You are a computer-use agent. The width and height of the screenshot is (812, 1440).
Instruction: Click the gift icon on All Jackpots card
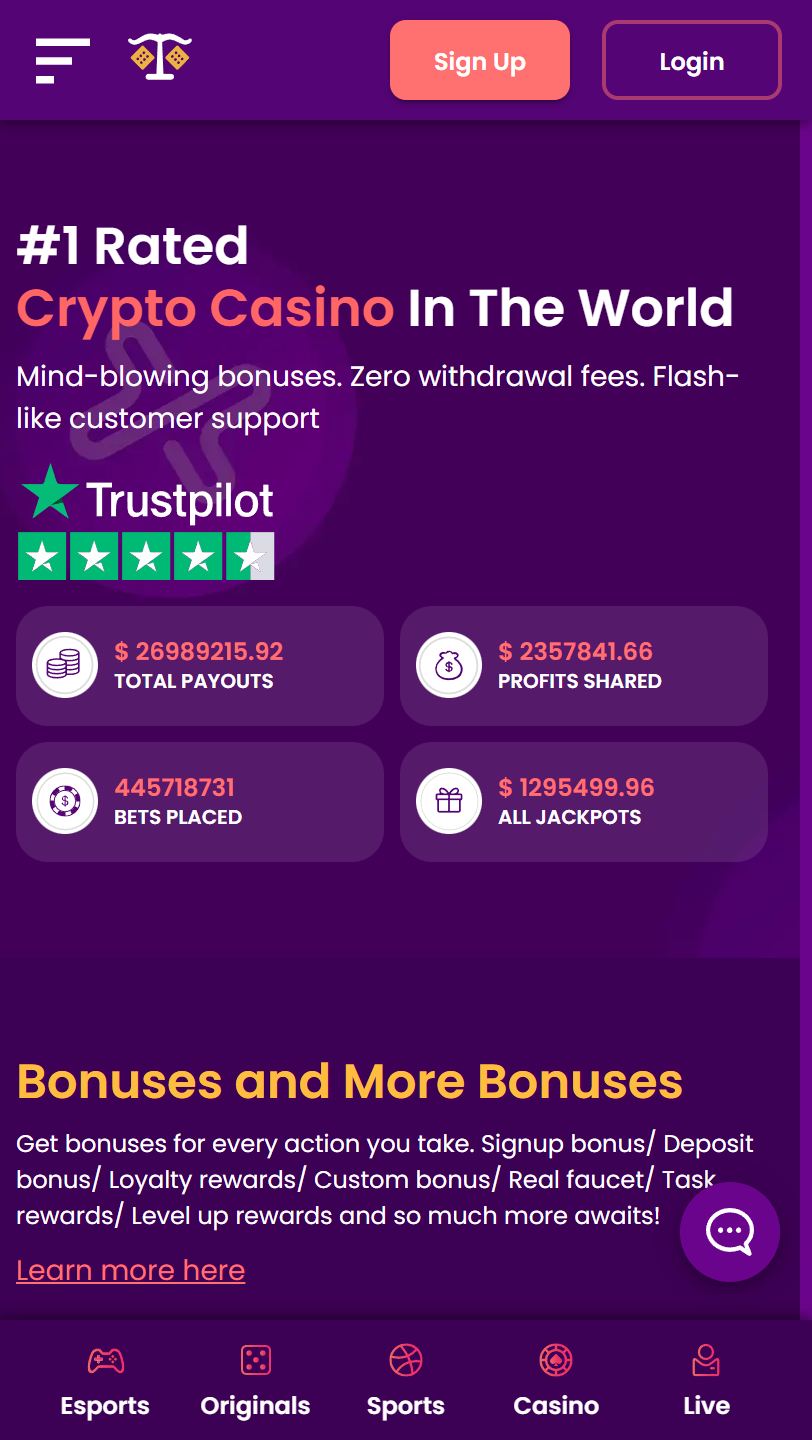click(x=448, y=800)
